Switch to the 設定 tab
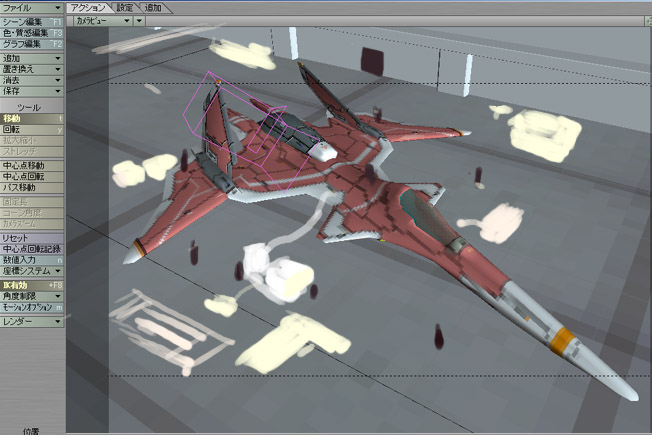This screenshot has height=435, width=652. (125, 7)
